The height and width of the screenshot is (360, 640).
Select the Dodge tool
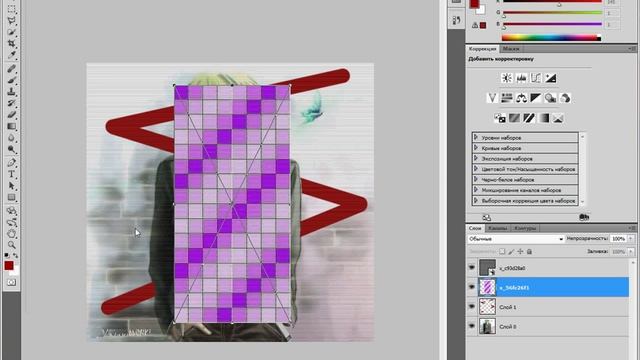pos(11,149)
